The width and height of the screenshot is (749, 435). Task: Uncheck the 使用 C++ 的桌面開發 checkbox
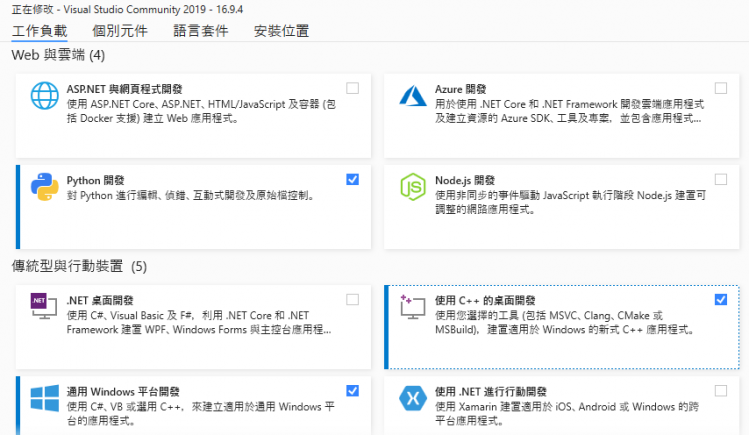coord(721,299)
